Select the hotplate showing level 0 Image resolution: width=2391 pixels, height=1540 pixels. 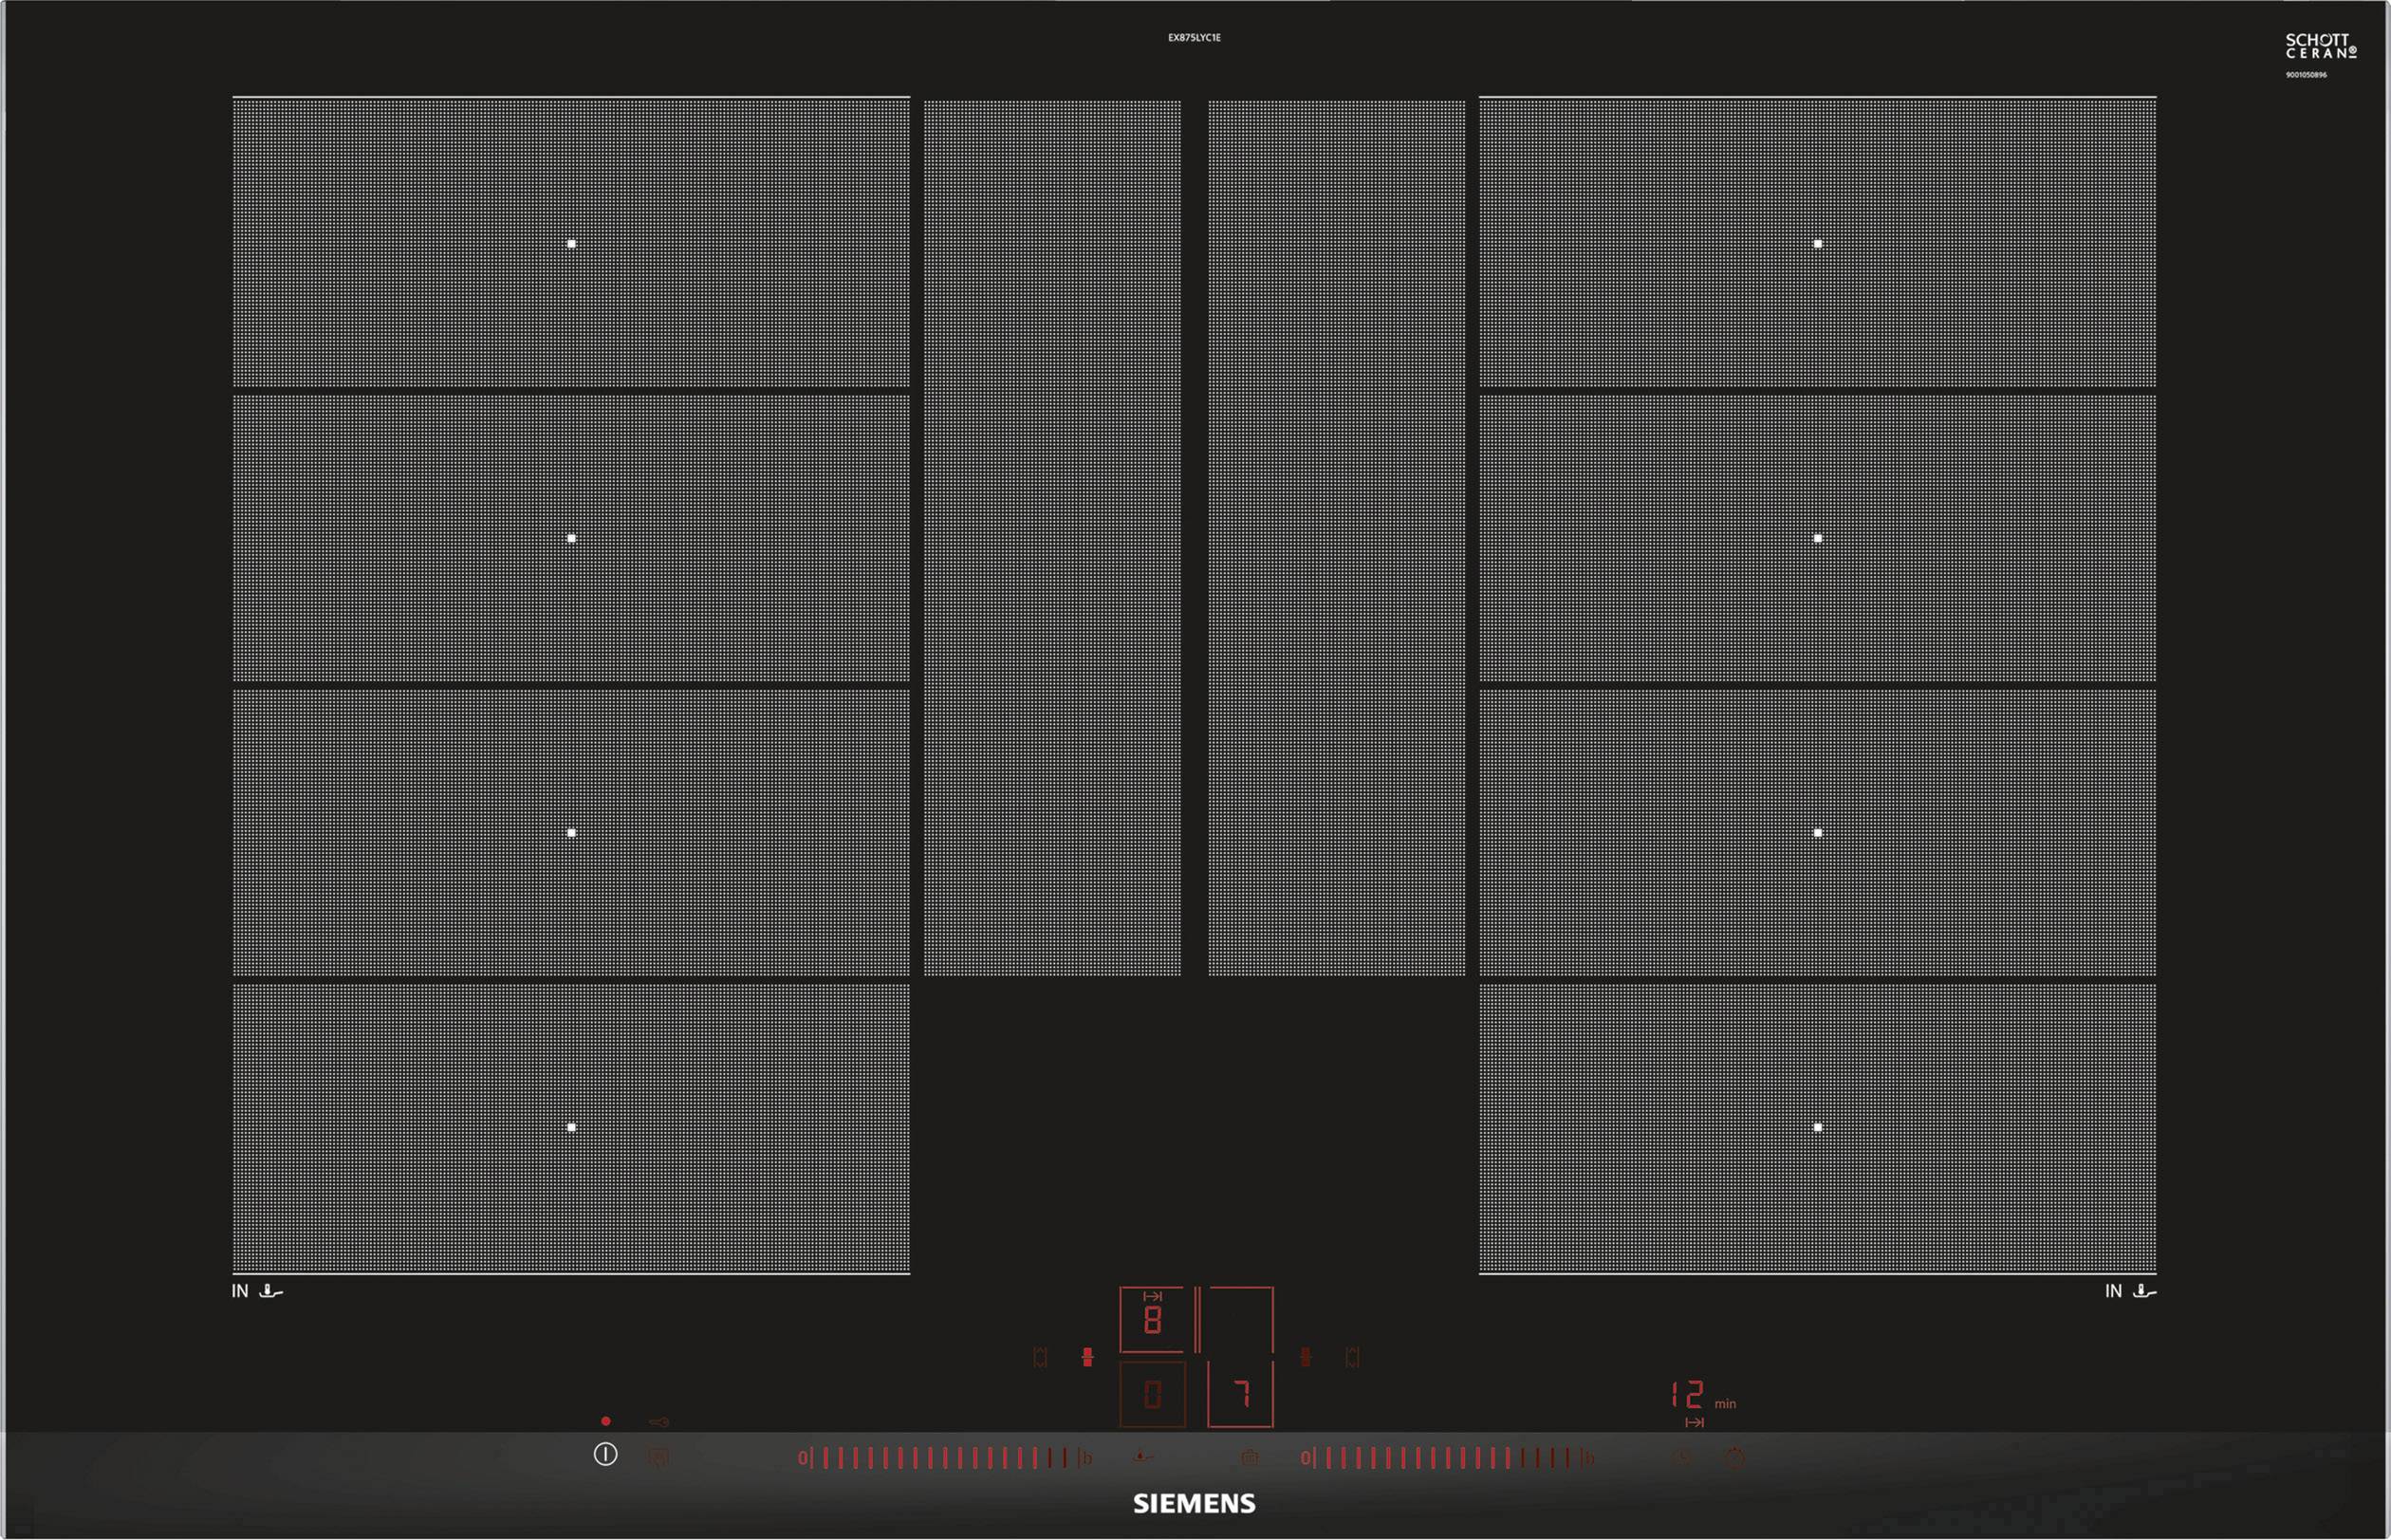tap(1152, 1393)
